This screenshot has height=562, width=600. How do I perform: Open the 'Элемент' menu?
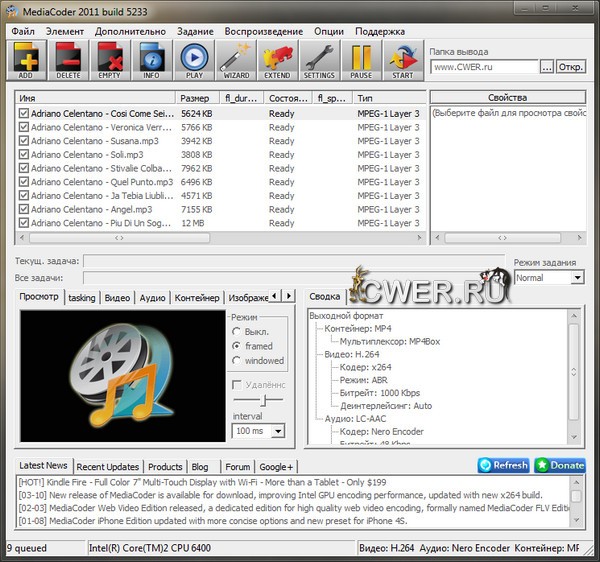(x=65, y=31)
